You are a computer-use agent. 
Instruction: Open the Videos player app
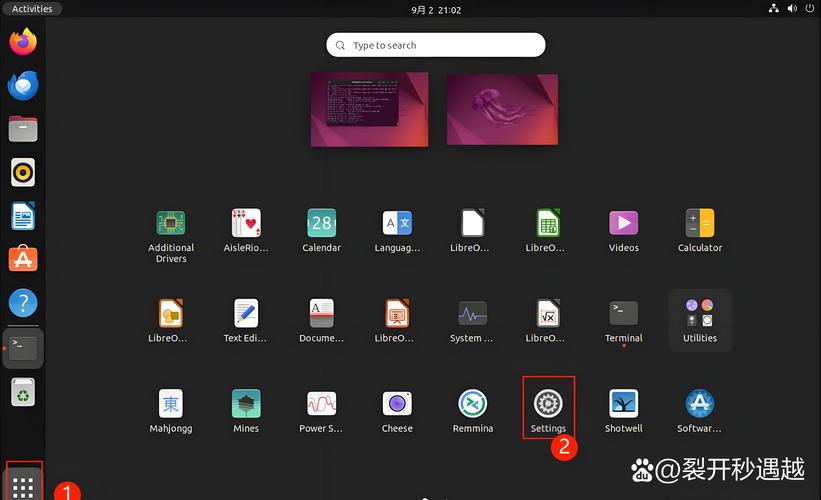(x=624, y=230)
